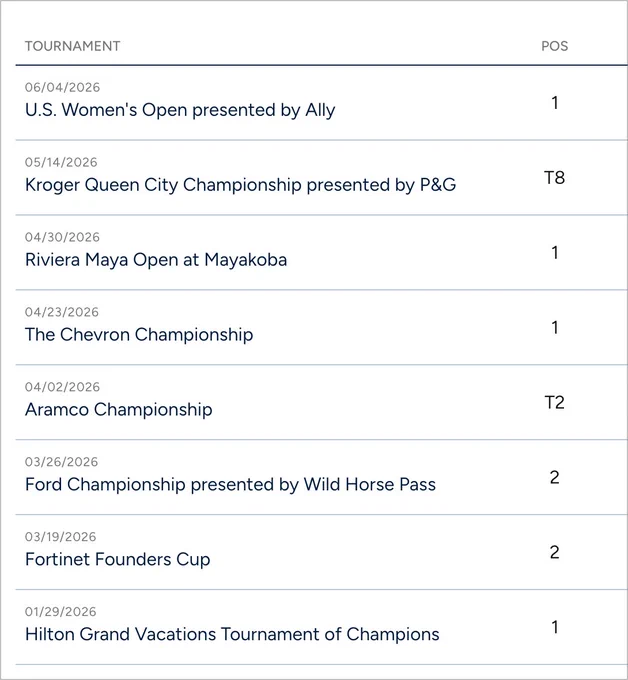This screenshot has height=680, width=628.
Task: Click position 1 for Riviera Maya Open
Action: click(x=555, y=252)
